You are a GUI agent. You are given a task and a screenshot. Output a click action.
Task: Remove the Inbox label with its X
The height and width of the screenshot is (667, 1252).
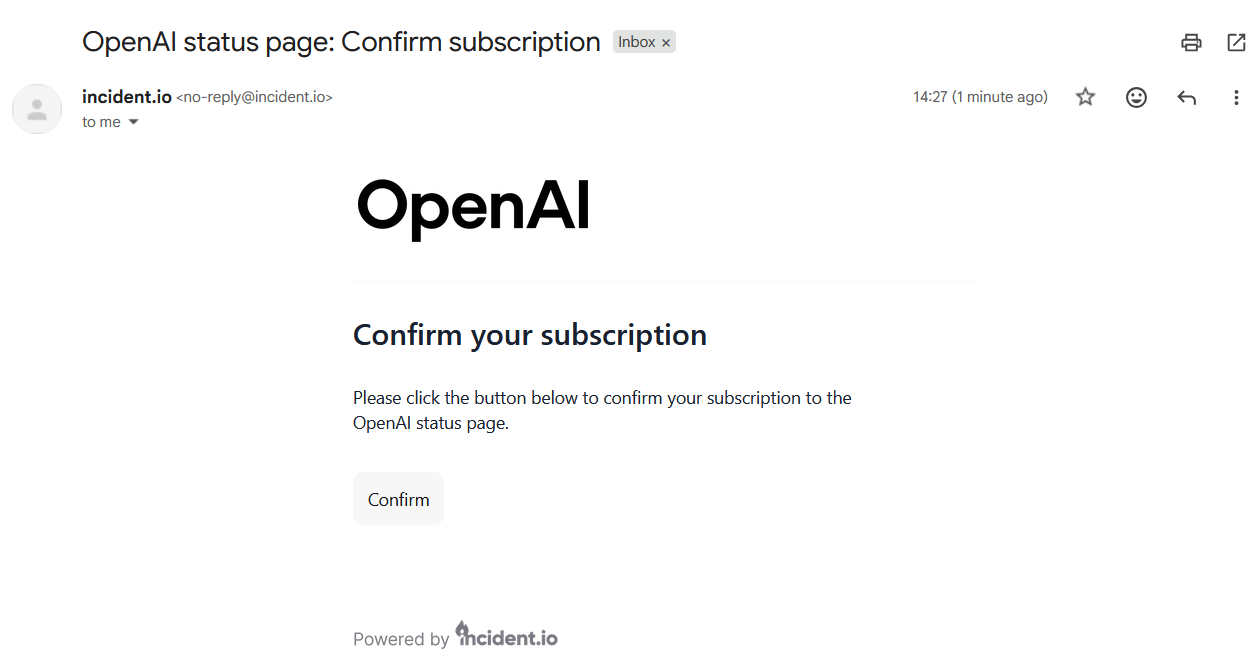coord(666,43)
